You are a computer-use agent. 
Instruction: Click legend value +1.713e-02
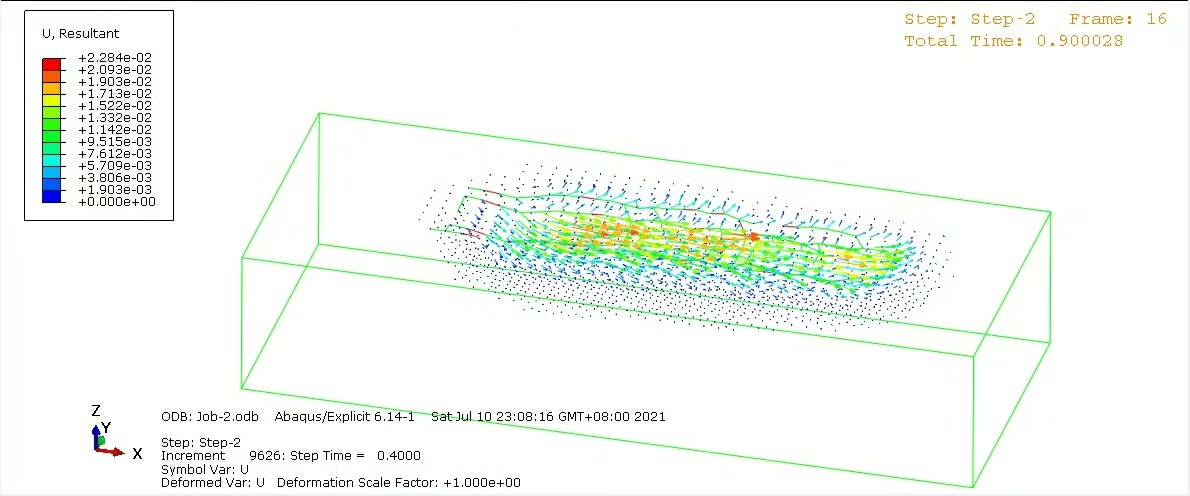(x=117, y=93)
